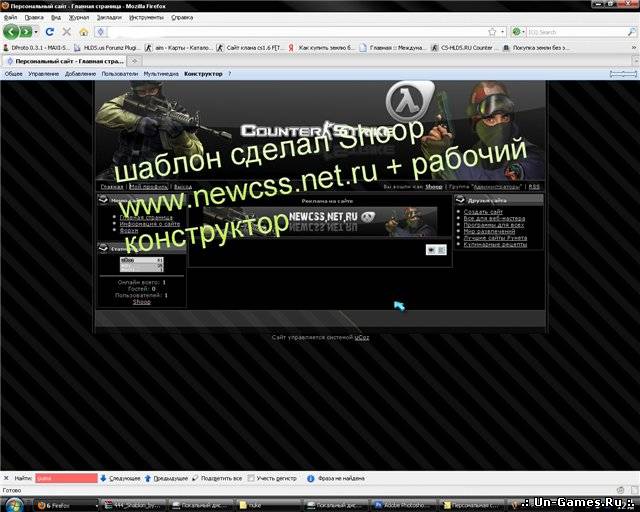
Task: Focus the browser address bar
Action: click(x=296, y=32)
